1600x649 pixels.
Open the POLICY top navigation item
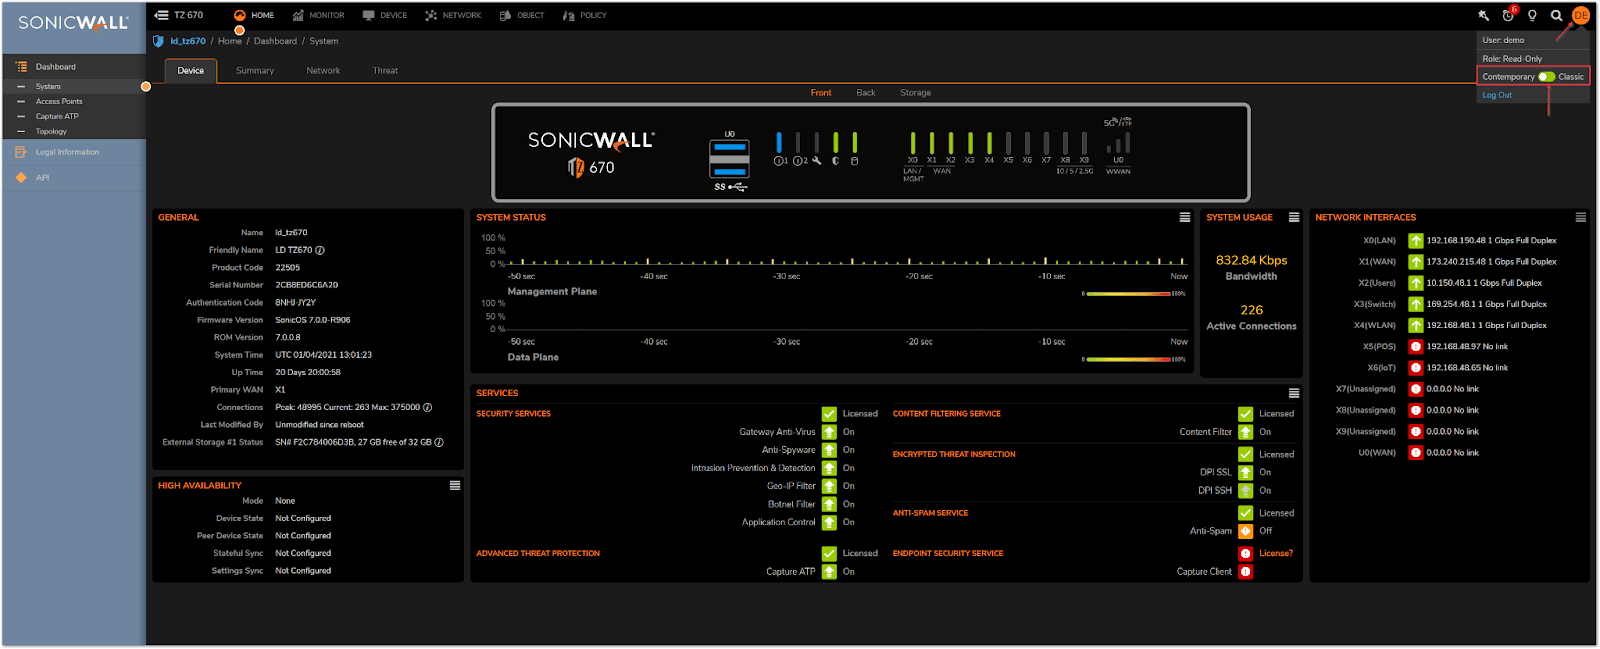tap(585, 15)
